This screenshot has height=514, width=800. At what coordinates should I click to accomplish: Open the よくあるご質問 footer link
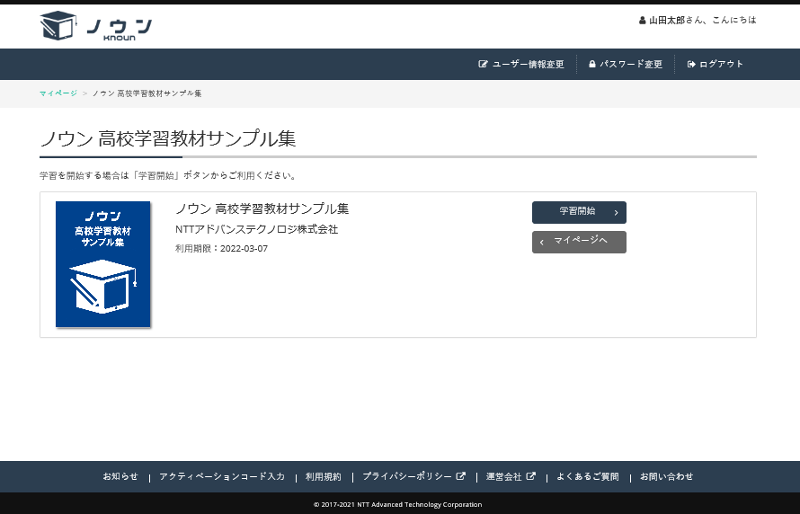587,476
